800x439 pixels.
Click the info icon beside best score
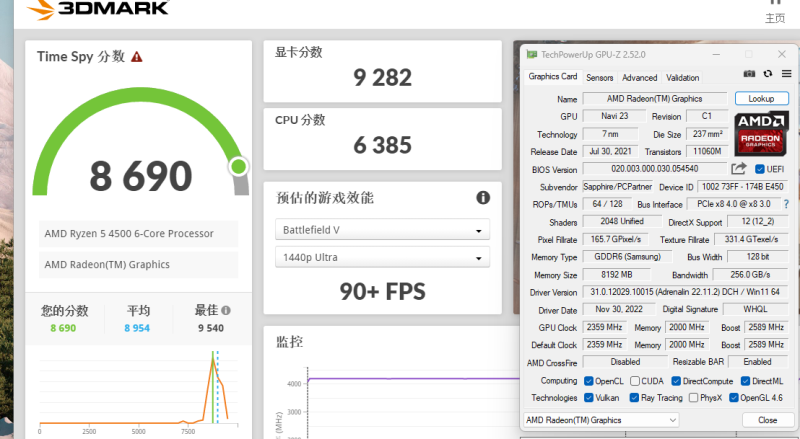tap(226, 310)
